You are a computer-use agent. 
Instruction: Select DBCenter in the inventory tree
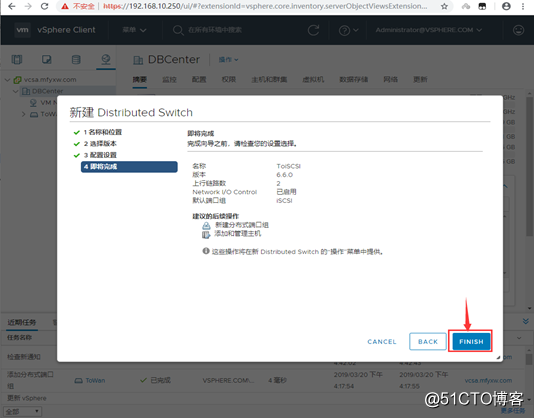point(47,91)
